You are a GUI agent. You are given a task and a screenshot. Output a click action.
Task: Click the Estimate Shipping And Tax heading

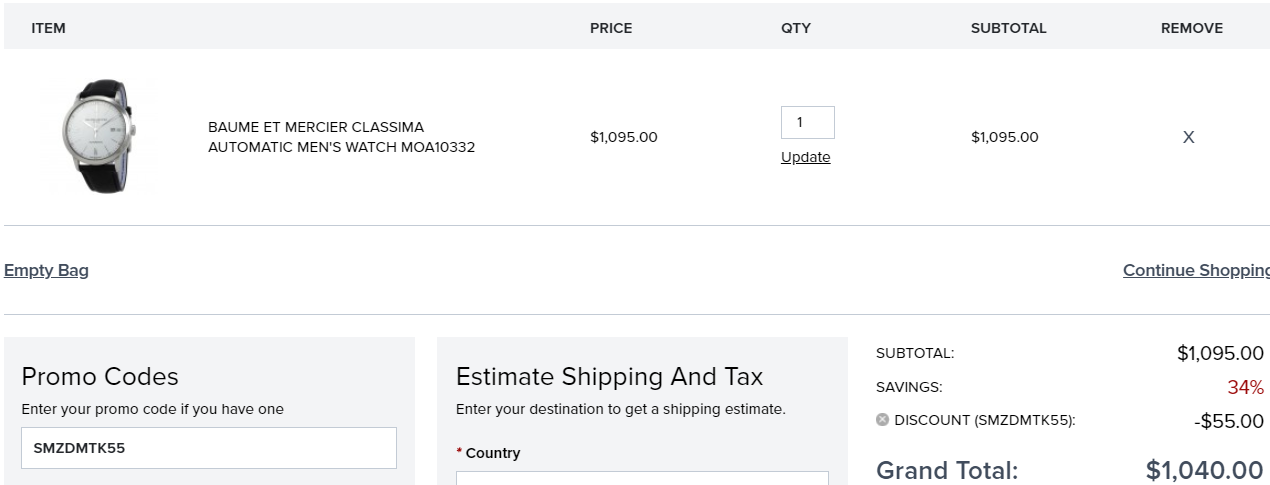click(x=609, y=376)
